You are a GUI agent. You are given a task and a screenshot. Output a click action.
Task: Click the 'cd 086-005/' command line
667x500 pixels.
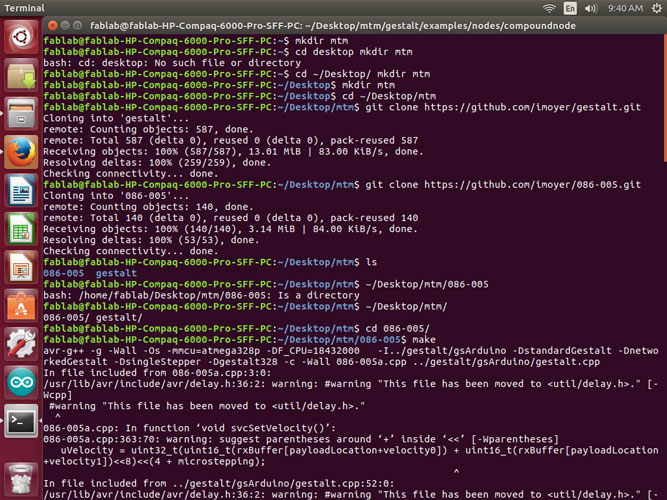coord(236,329)
